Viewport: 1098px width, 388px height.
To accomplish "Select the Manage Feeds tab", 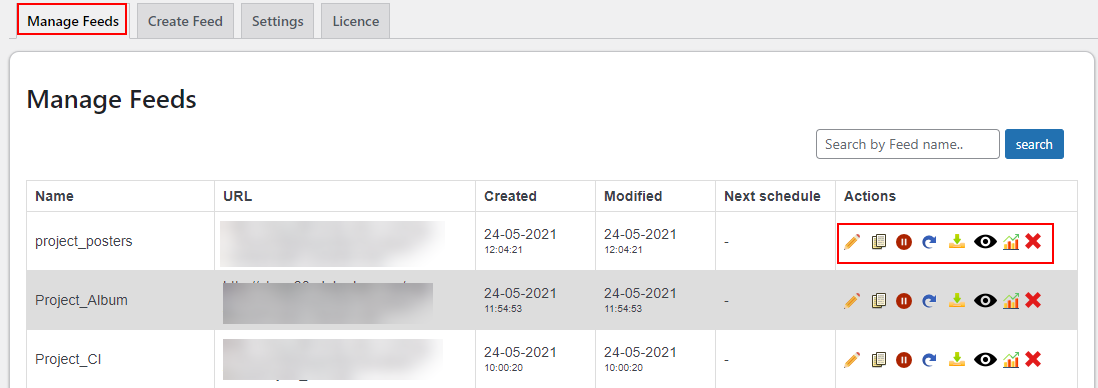I will pyautogui.click(x=73, y=21).
